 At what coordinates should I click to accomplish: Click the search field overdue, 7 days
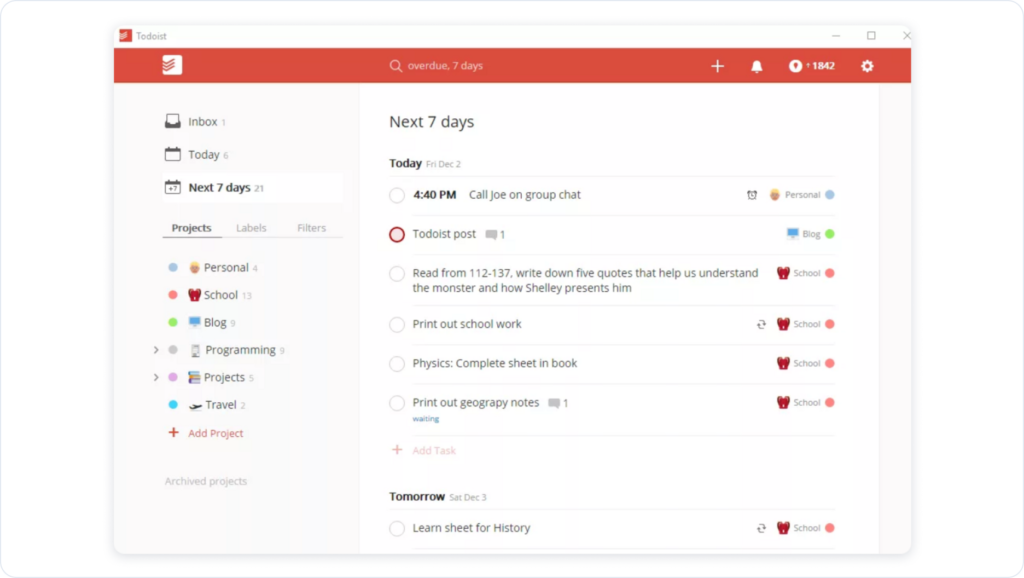click(445, 65)
